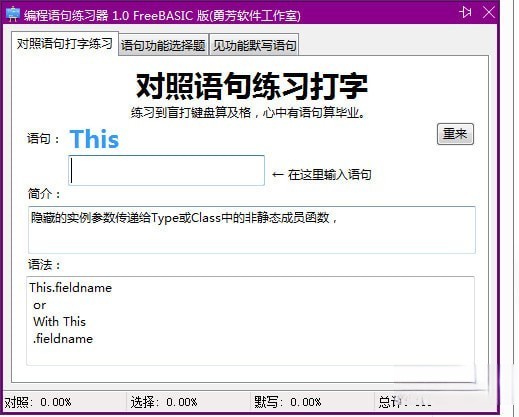This screenshot has width=519, height=417.
Task: Click status bar entry 对照: 0.00%
Action: click(x=38, y=402)
